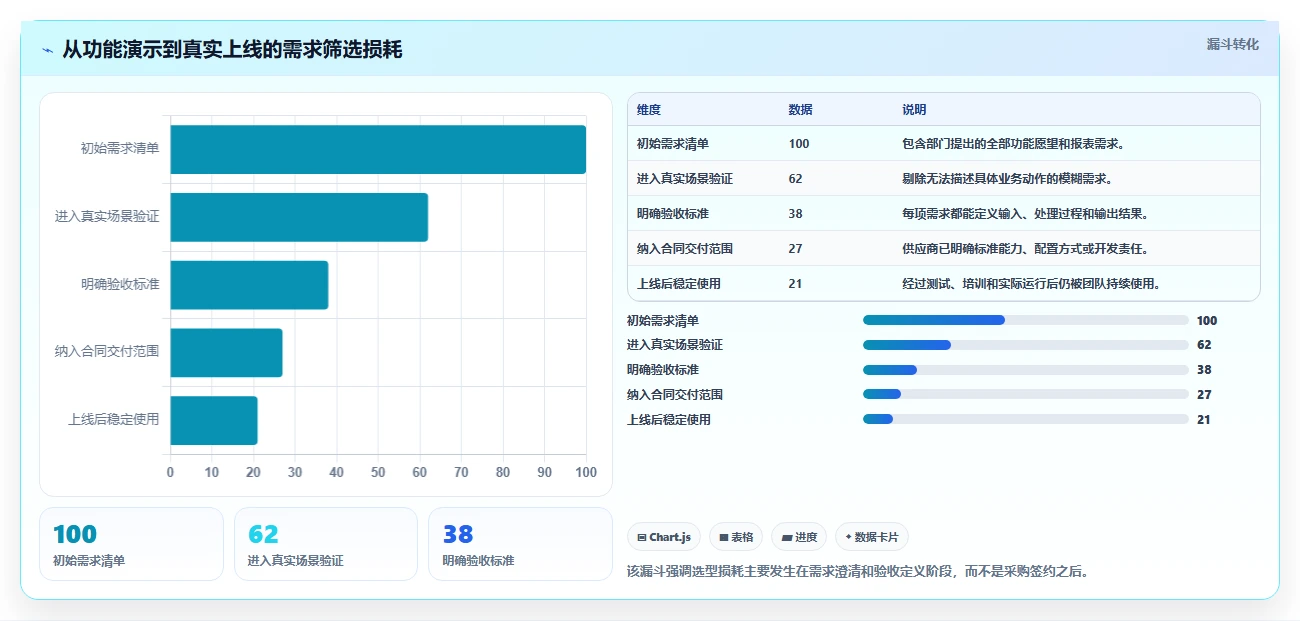
Task: Click the 纳入合同交付范围 cell in the table
Action: [685, 249]
